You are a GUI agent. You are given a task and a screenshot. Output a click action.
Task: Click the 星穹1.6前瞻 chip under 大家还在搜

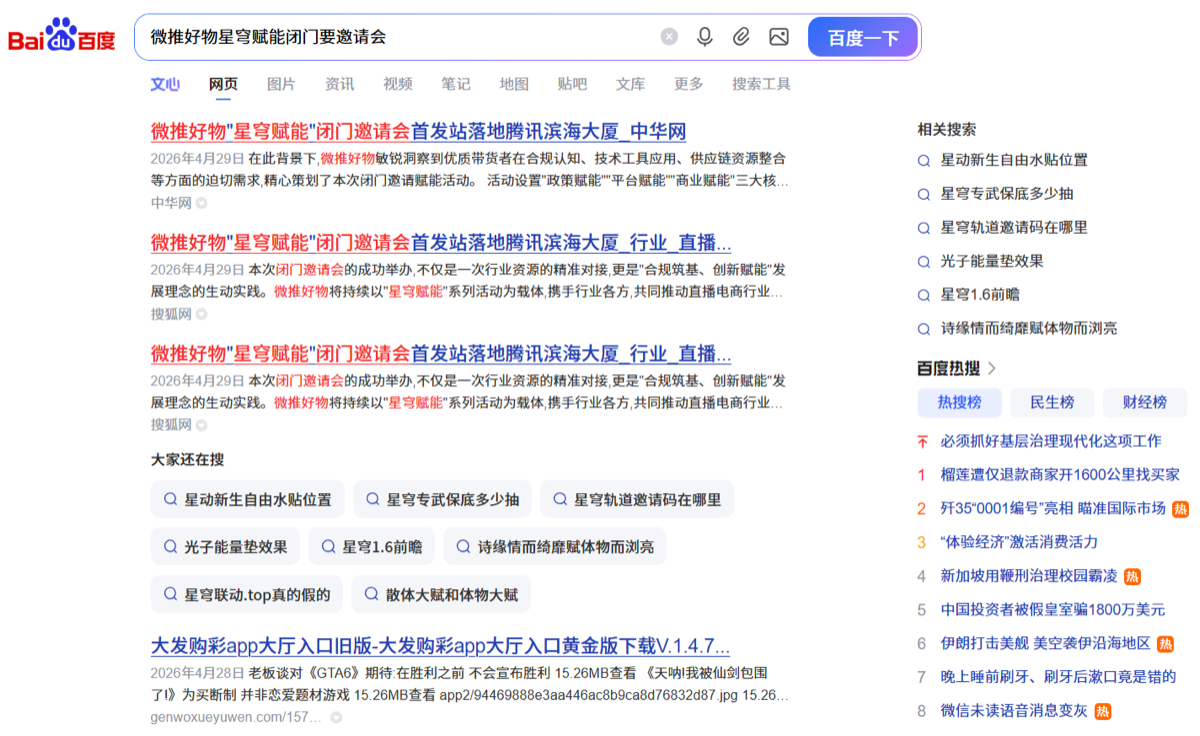point(372,547)
